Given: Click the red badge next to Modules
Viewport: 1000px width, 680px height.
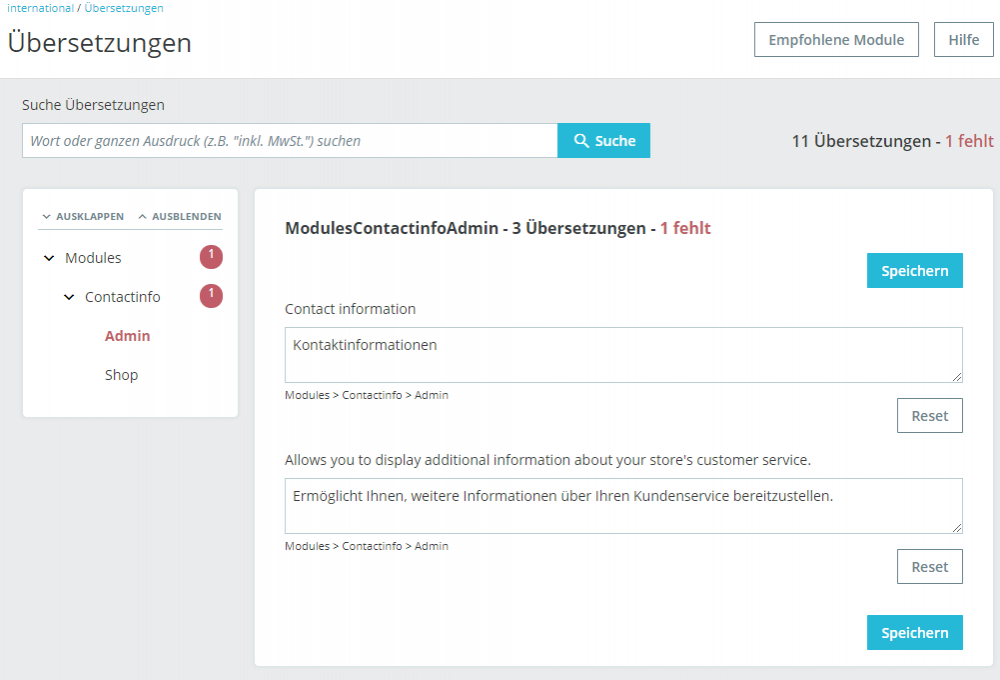Looking at the screenshot, I should point(211,257).
